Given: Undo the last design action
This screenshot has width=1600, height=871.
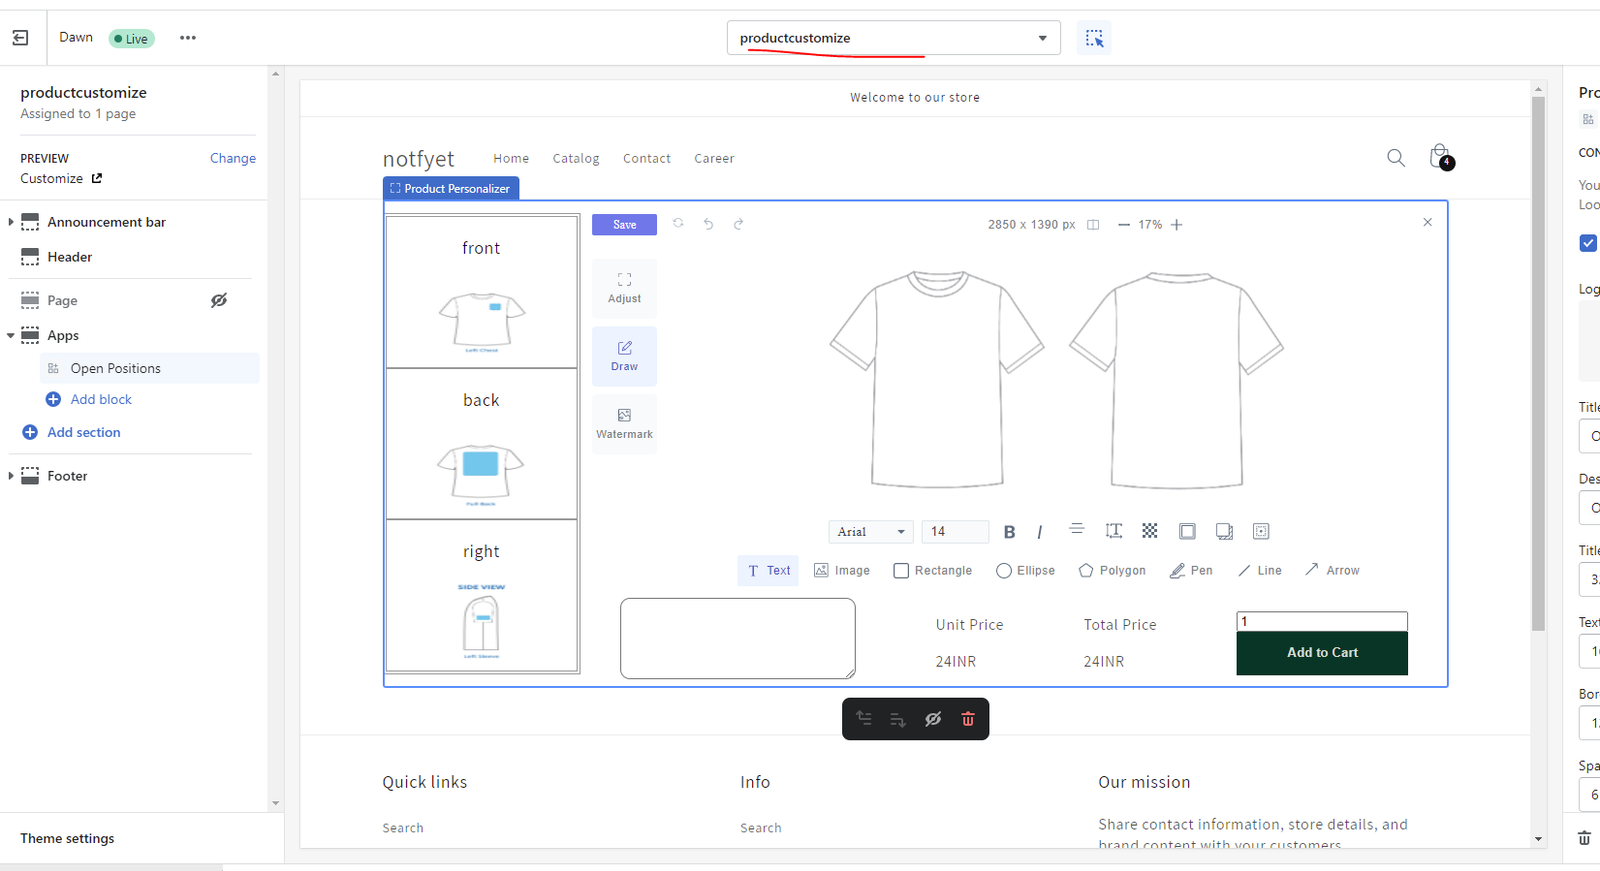Looking at the screenshot, I should coord(708,224).
